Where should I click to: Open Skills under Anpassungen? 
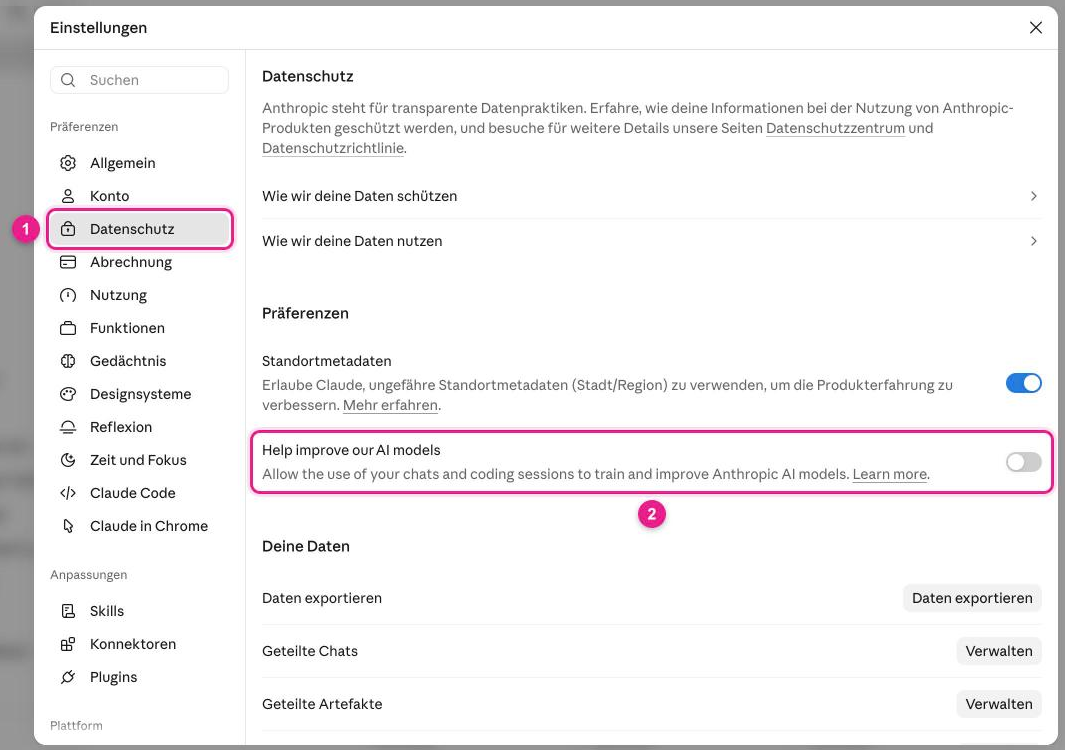140,611
